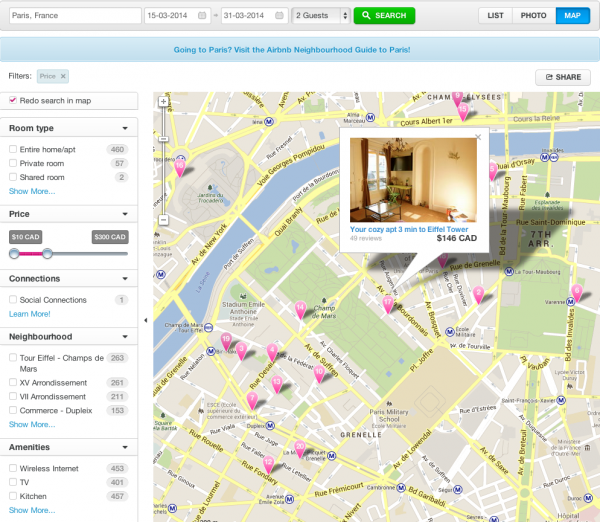Screen dimensions: 600x522
Task: Show more room type options
Action: tap(32, 191)
